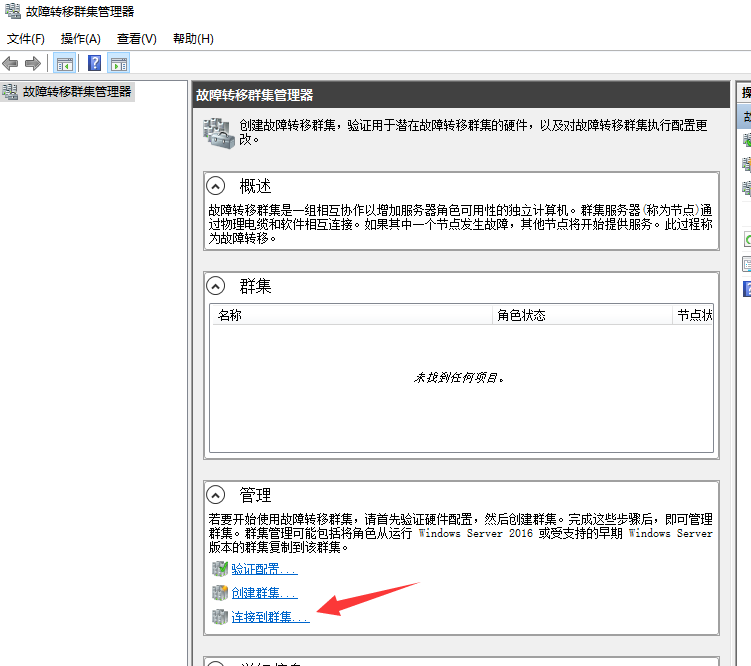Click the 连接到群集... link
The image size is (751, 666).
[x=270, y=617]
